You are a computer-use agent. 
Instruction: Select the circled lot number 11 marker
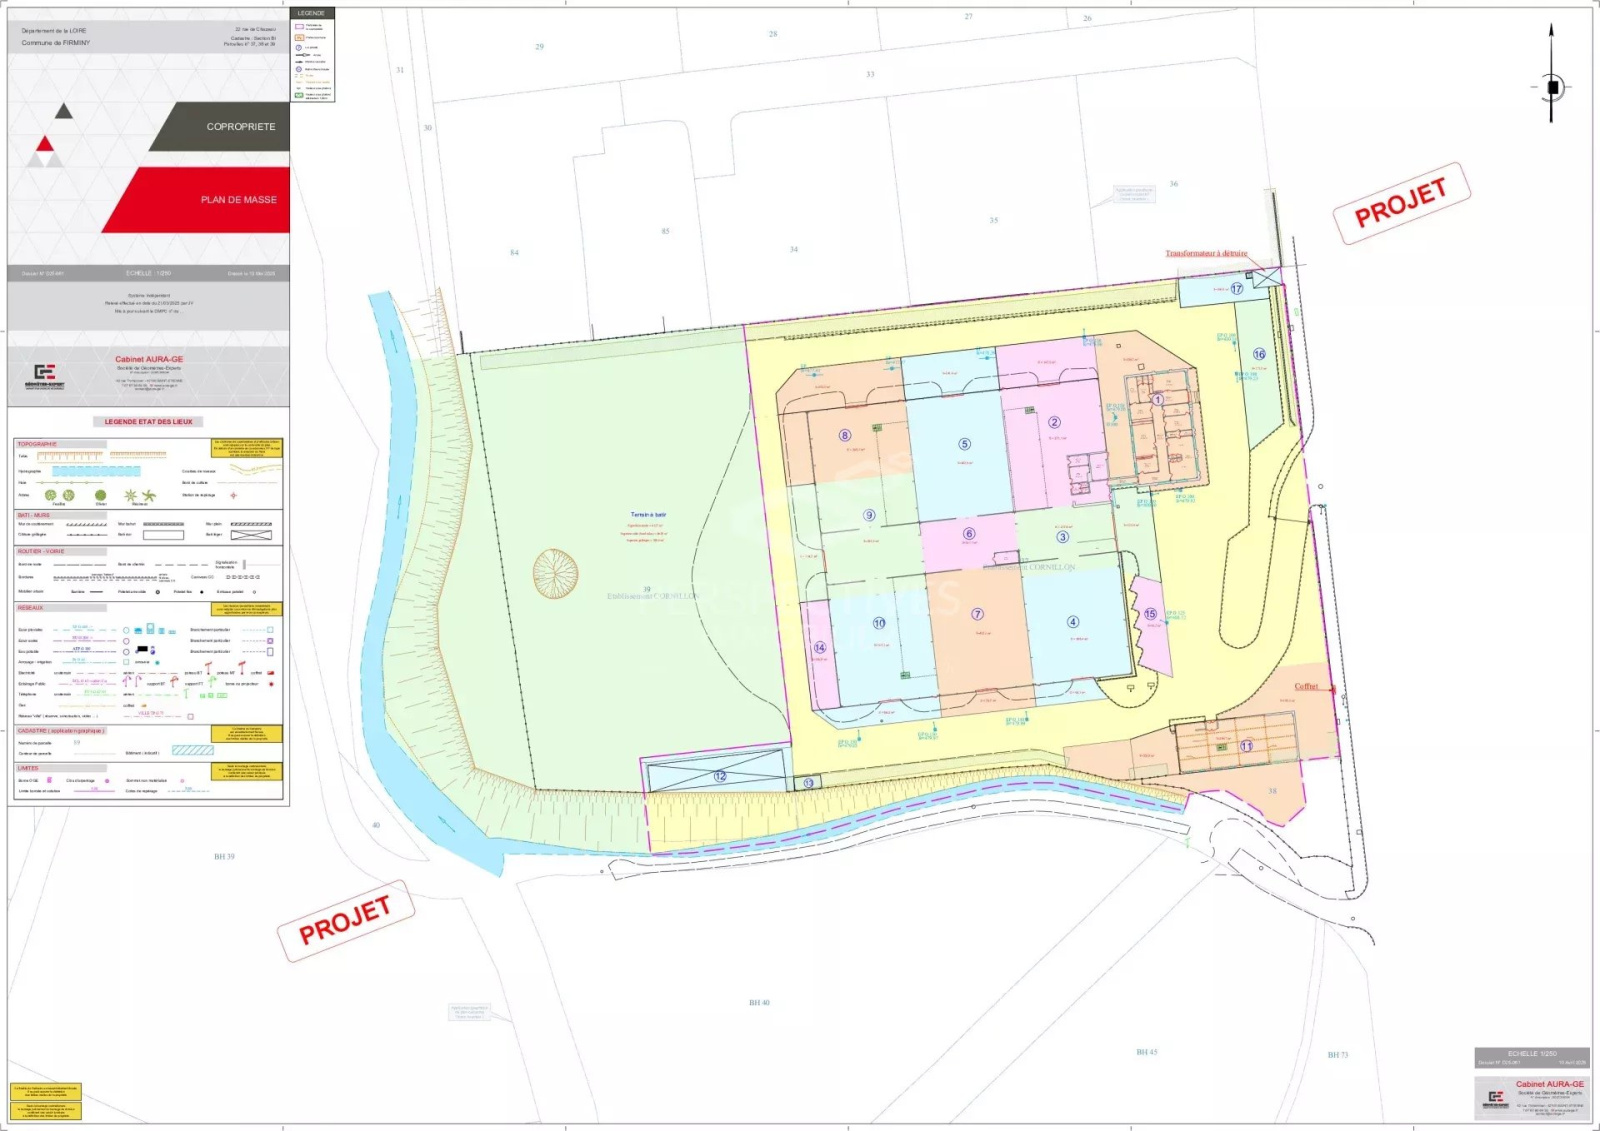(1246, 746)
